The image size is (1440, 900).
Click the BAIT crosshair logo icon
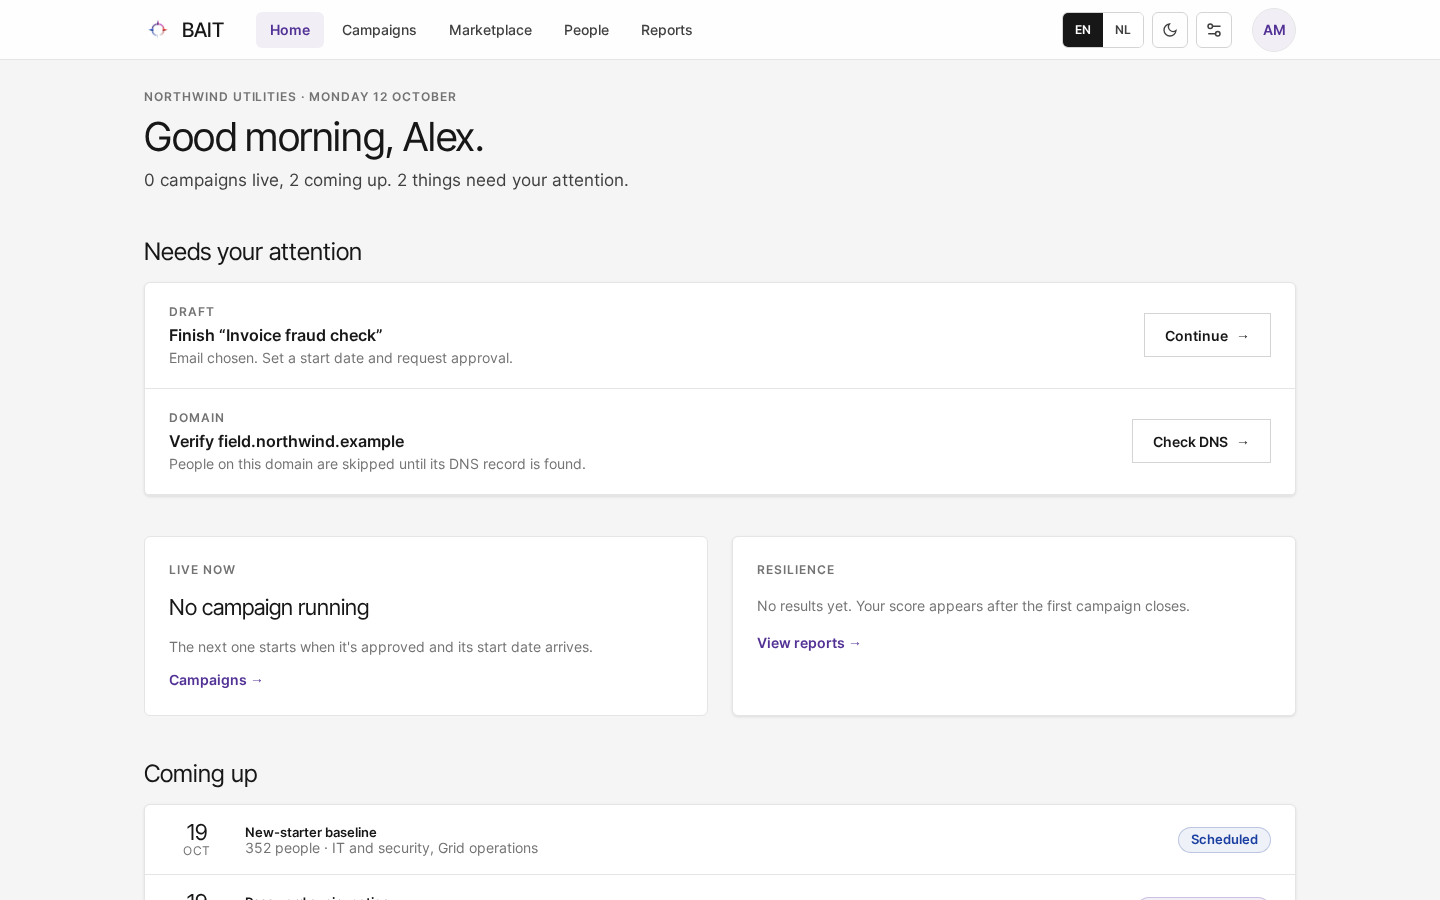158,29
